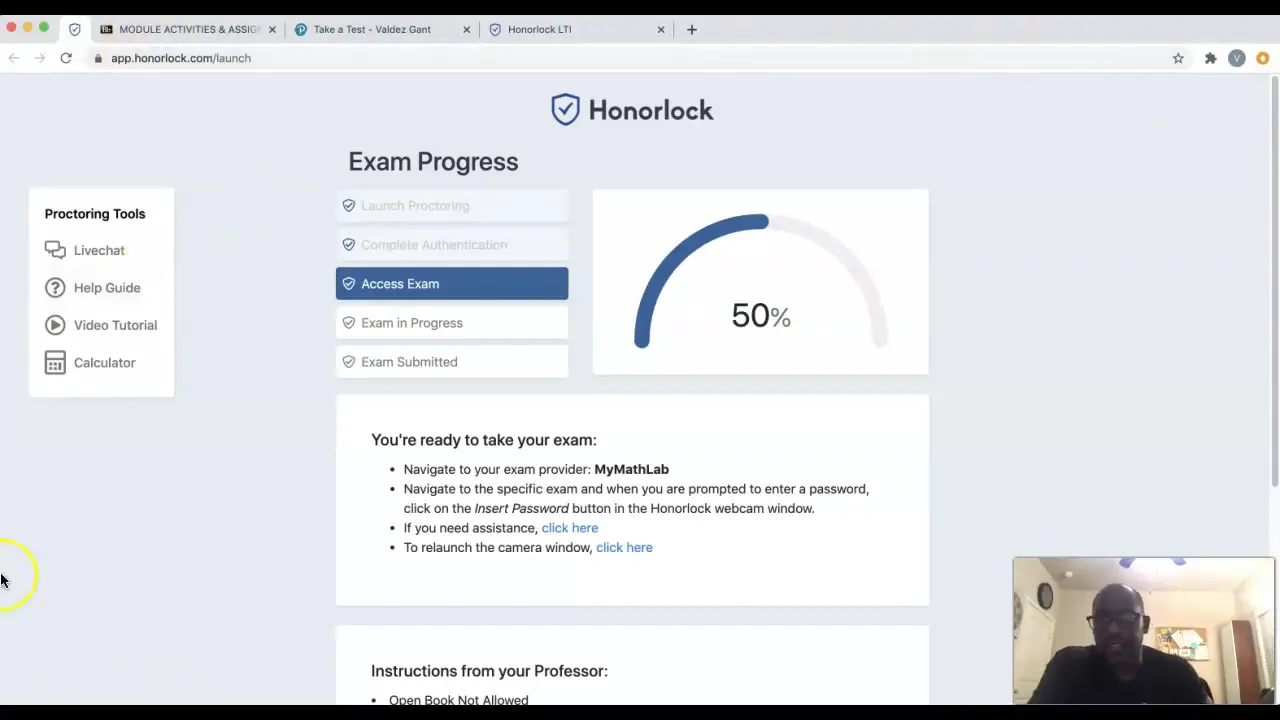Click shield icon beside Launch Proctoring
The image size is (1280, 720).
point(349,206)
